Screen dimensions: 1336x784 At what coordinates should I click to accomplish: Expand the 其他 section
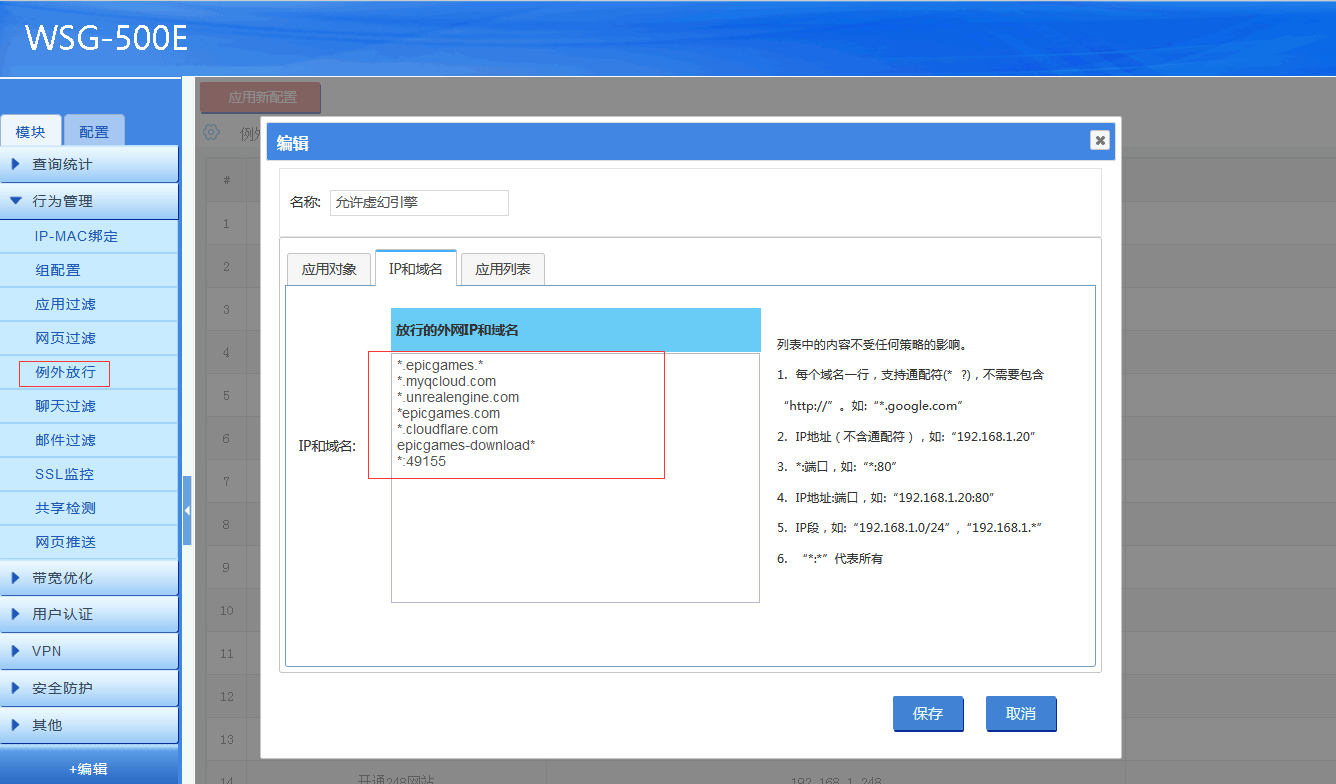(x=89, y=725)
